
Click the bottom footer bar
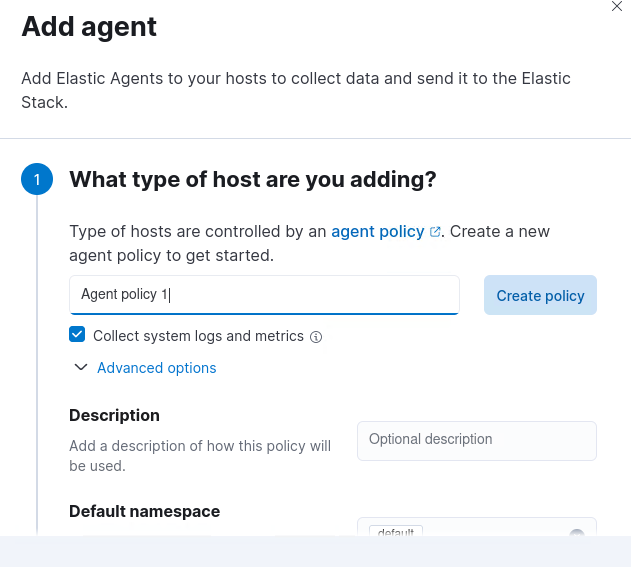315,551
